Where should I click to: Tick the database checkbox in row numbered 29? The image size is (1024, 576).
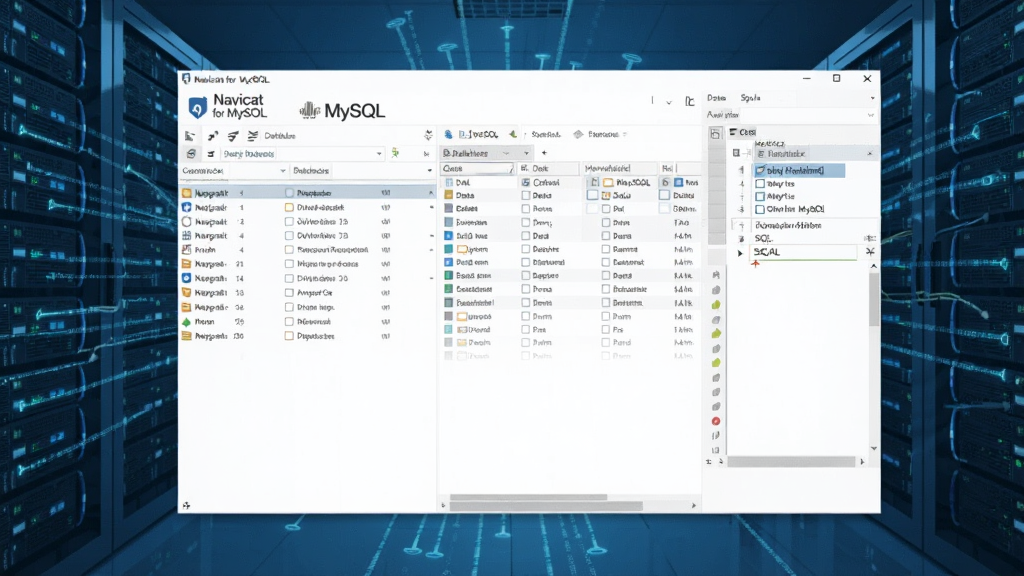tap(289, 321)
